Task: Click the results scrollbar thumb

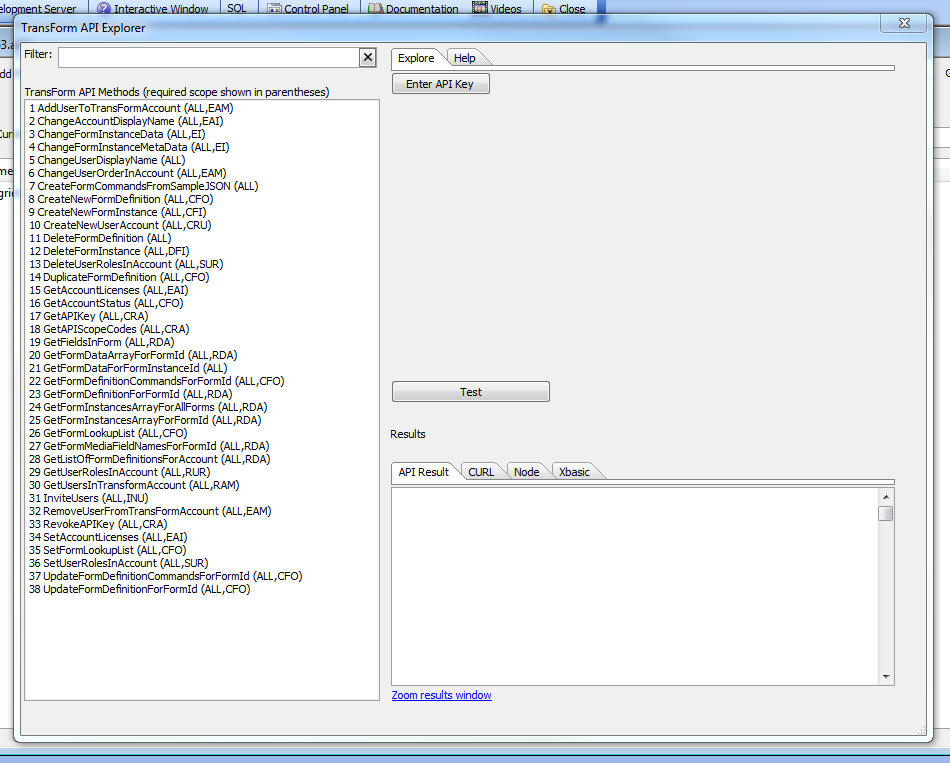Action: [x=886, y=514]
